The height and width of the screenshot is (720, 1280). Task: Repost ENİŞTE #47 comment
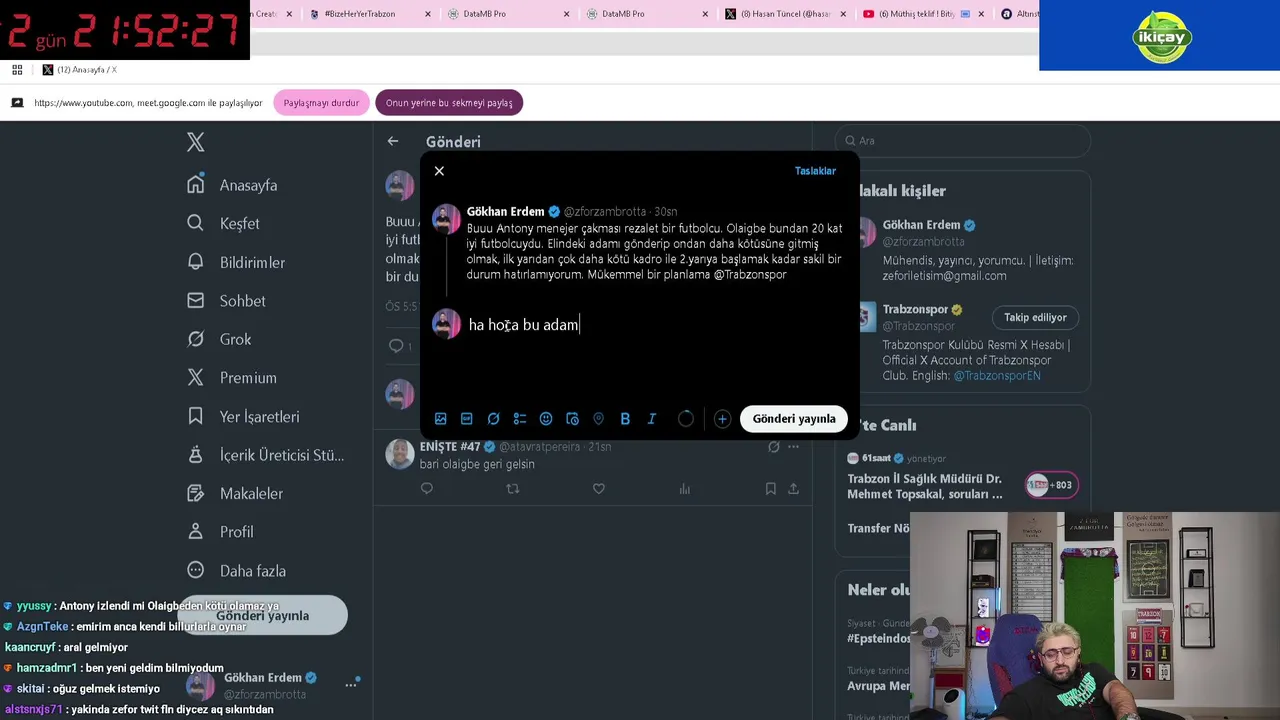coord(513,489)
